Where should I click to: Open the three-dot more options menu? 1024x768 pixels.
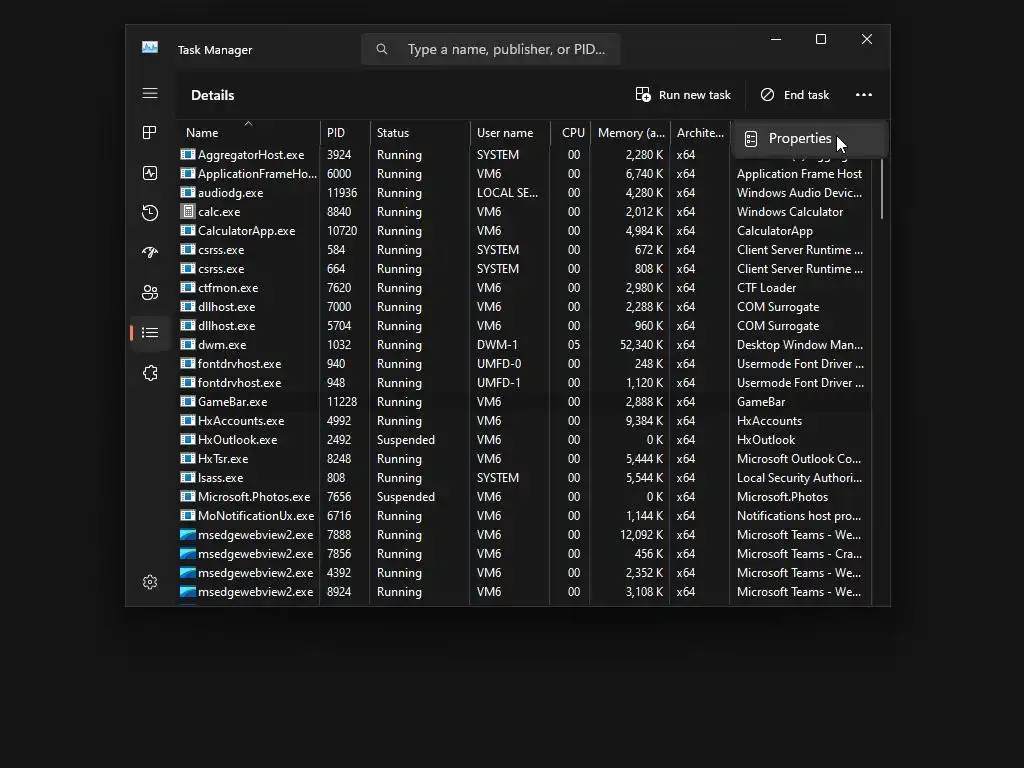pyautogui.click(x=863, y=95)
